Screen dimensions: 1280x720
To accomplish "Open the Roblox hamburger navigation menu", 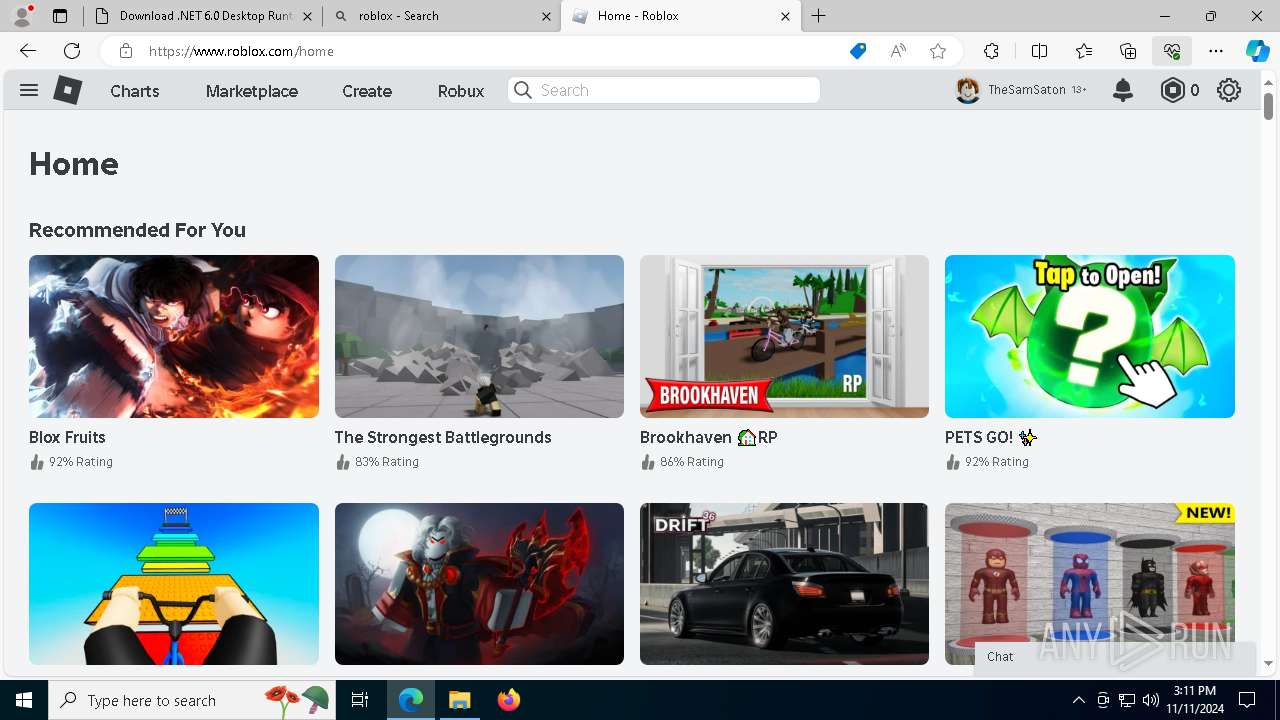I will pos(29,90).
